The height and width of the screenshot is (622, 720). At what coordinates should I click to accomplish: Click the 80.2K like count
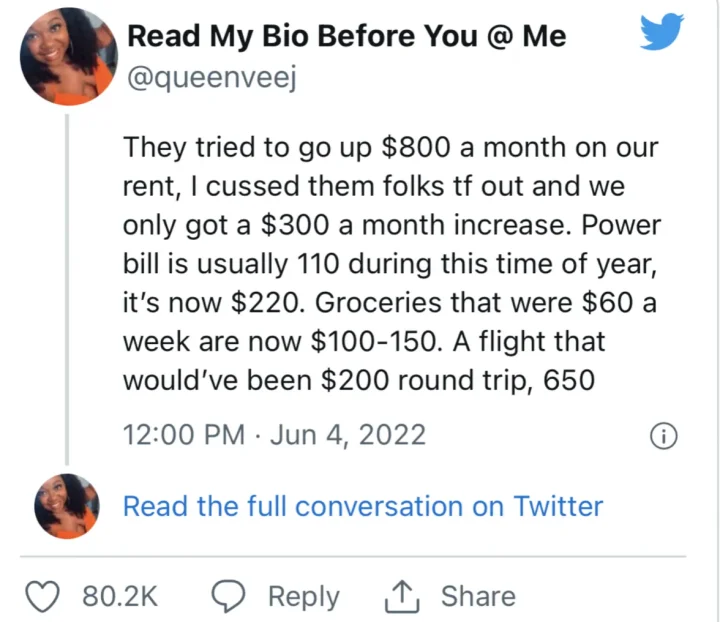[119, 596]
